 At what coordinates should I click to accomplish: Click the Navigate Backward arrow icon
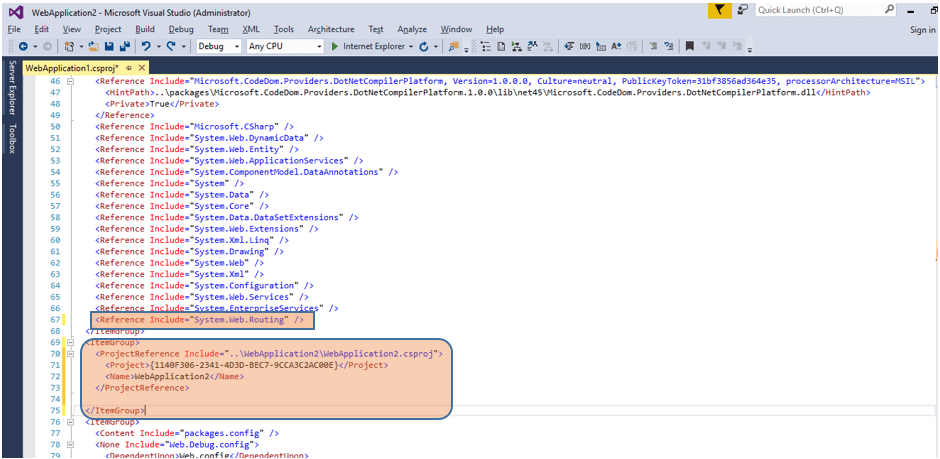tap(23, 46)
